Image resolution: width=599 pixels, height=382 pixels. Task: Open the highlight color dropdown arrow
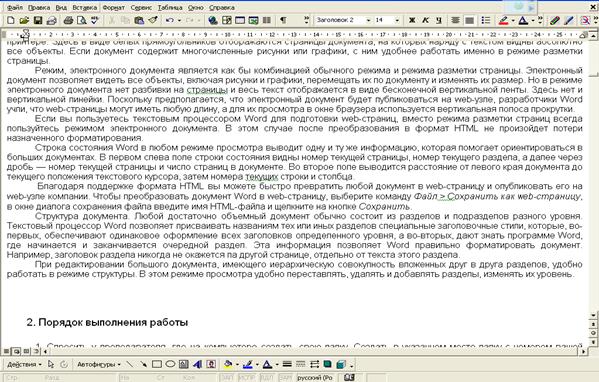click(513, 21)
